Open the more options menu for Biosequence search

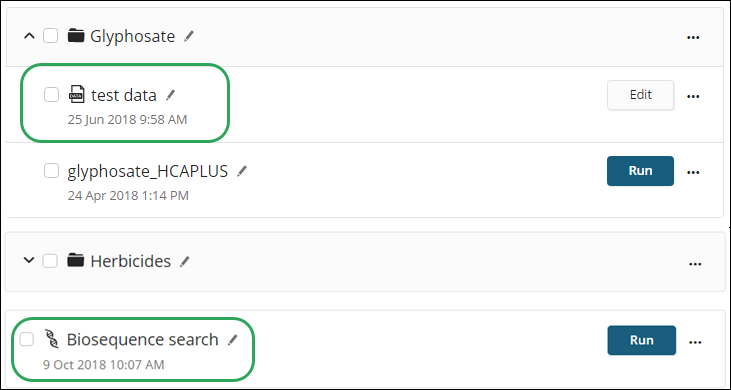(x=695, y=342)
